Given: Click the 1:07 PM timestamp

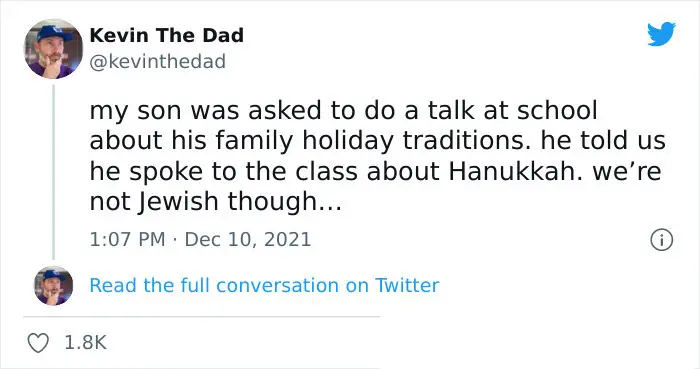Looking at the screenshot, I should 127,239.
